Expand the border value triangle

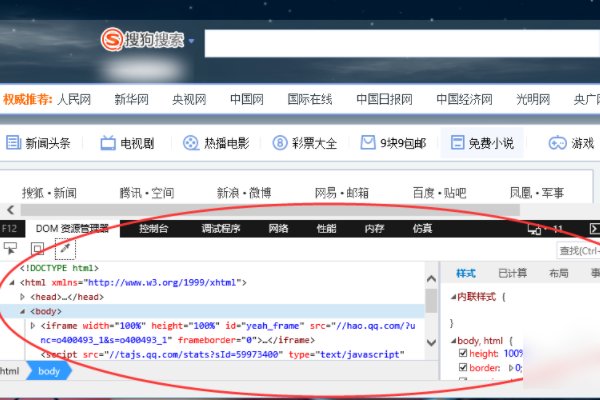[x=511, y=368]
